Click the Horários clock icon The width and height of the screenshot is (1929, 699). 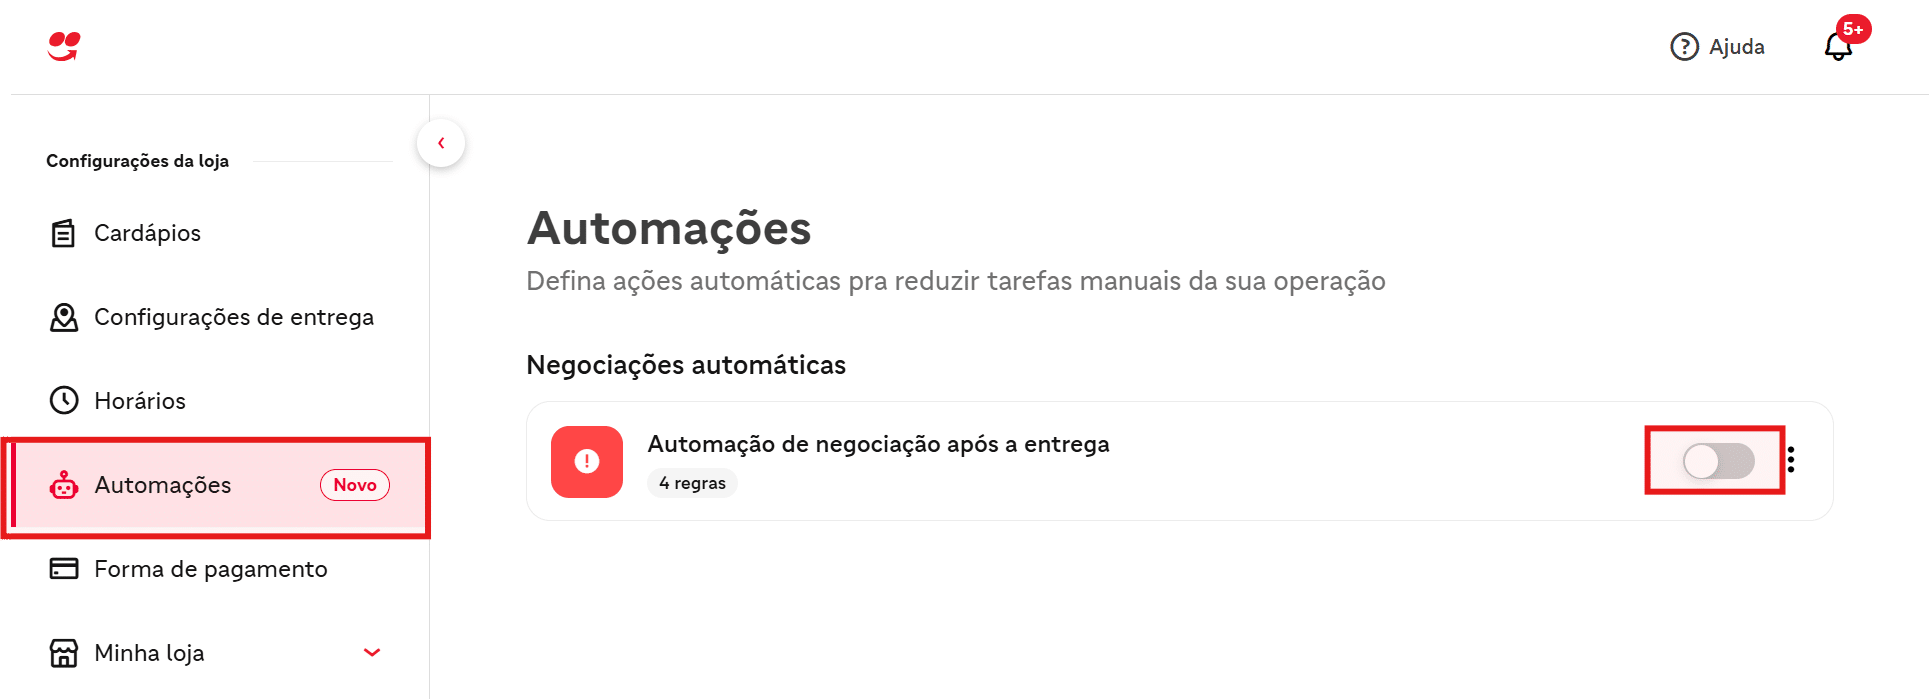coord(64,401)
